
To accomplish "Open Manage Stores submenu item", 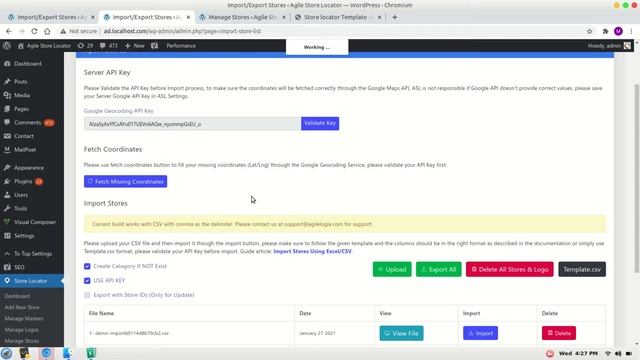I will [22, 341].
